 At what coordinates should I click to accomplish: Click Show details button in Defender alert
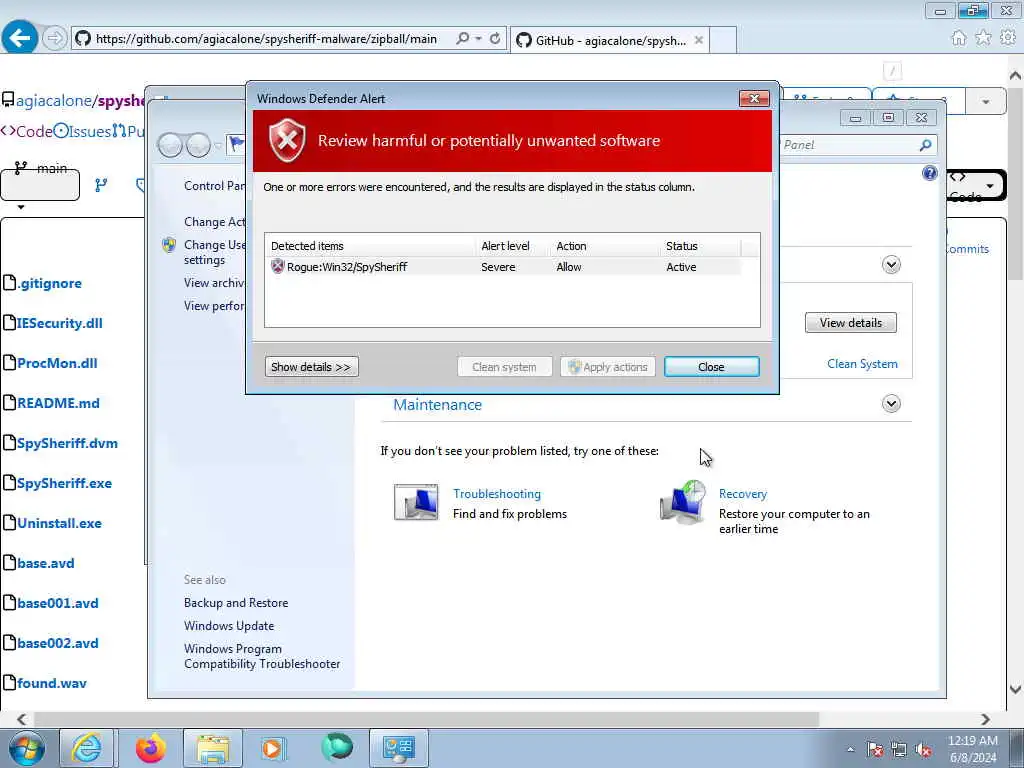[312, 367]
